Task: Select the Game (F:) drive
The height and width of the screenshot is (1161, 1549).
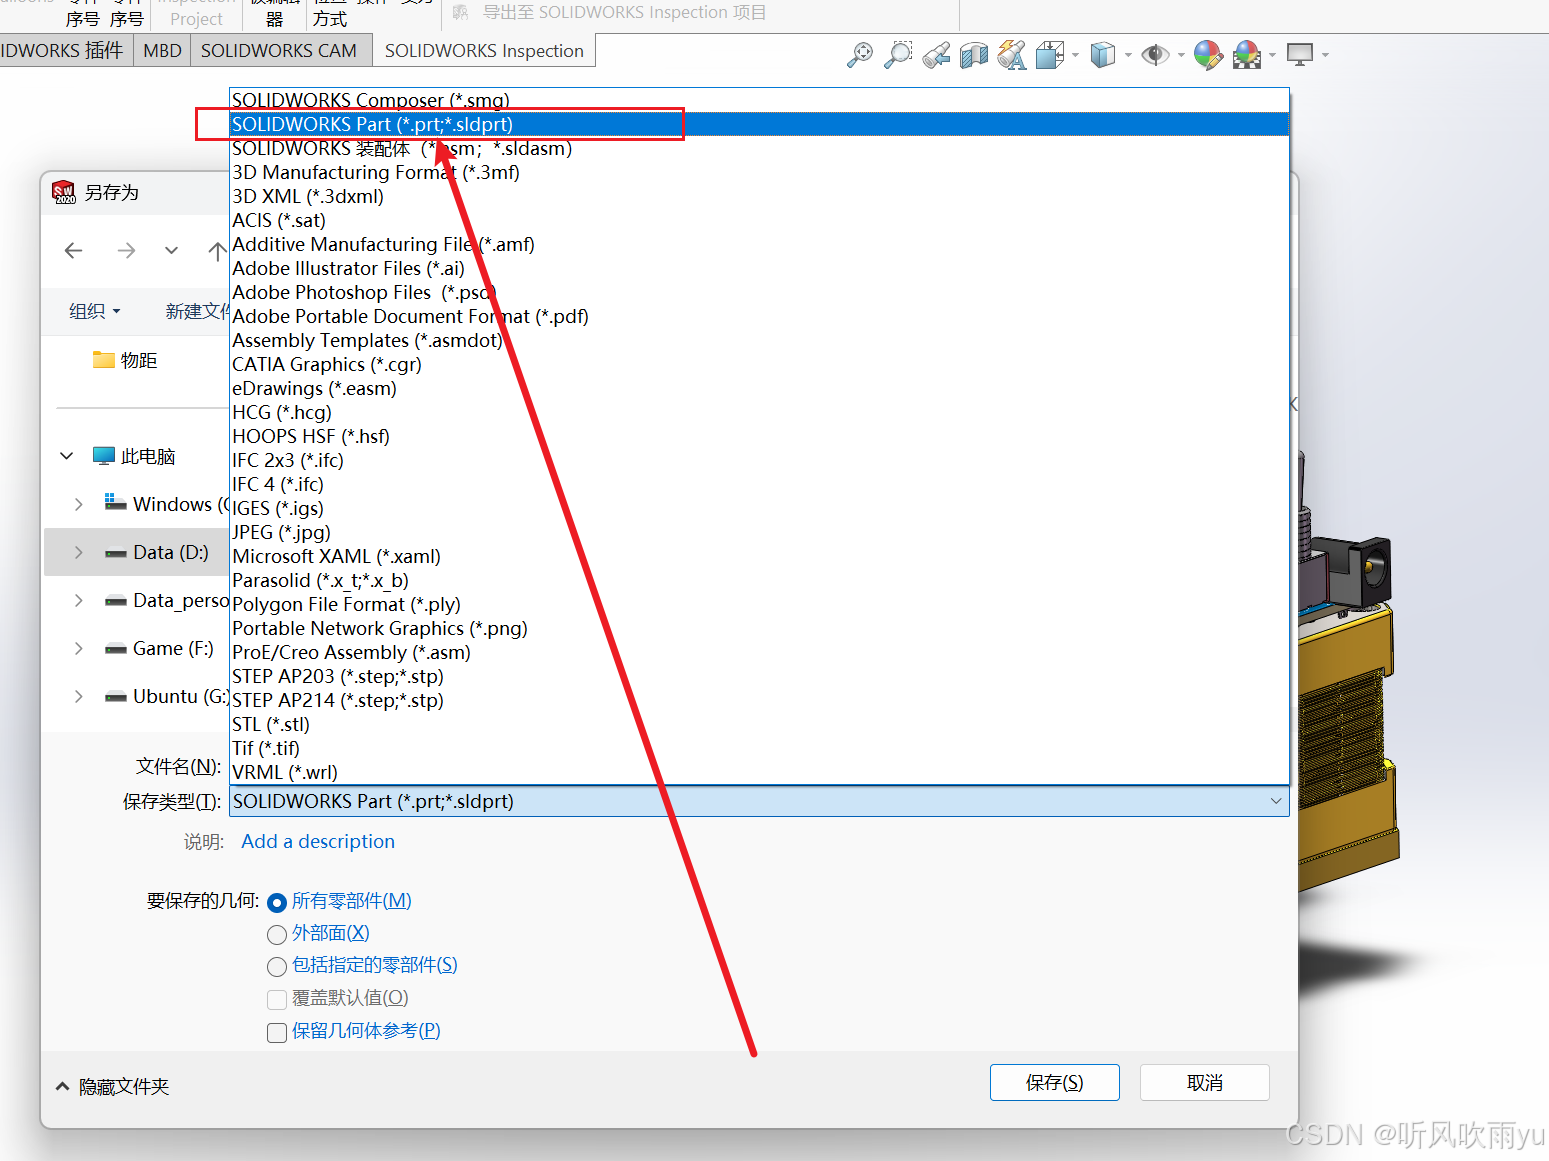Action: [x=159, y=648]
